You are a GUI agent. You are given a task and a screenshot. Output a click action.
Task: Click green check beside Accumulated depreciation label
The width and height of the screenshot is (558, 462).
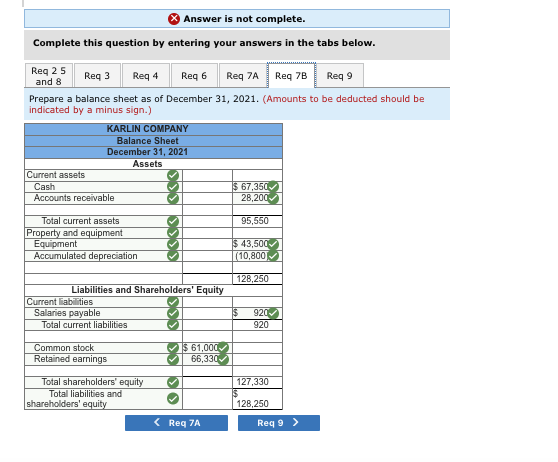[x=173, y=256]
